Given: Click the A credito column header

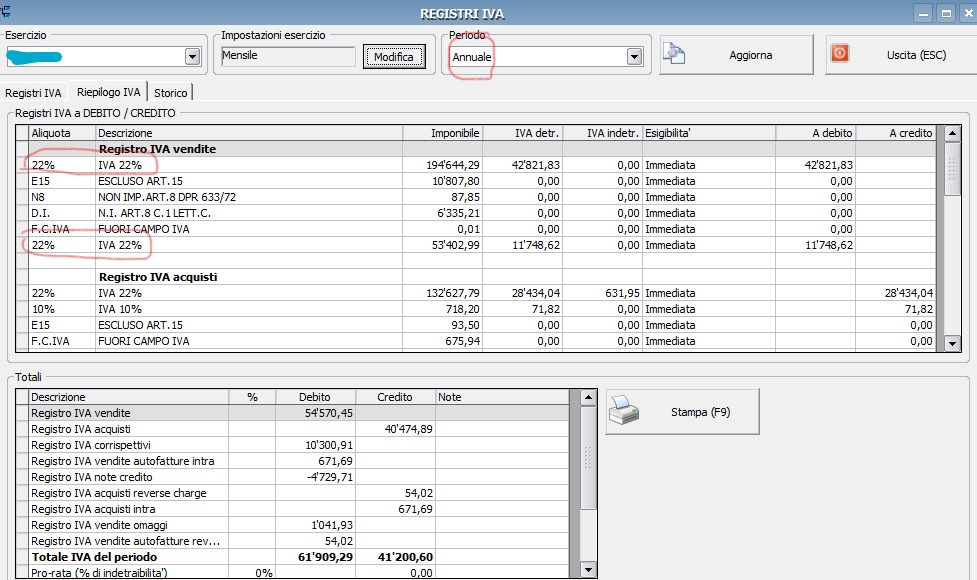Looking at the screenshot, I should click(895, 133).
